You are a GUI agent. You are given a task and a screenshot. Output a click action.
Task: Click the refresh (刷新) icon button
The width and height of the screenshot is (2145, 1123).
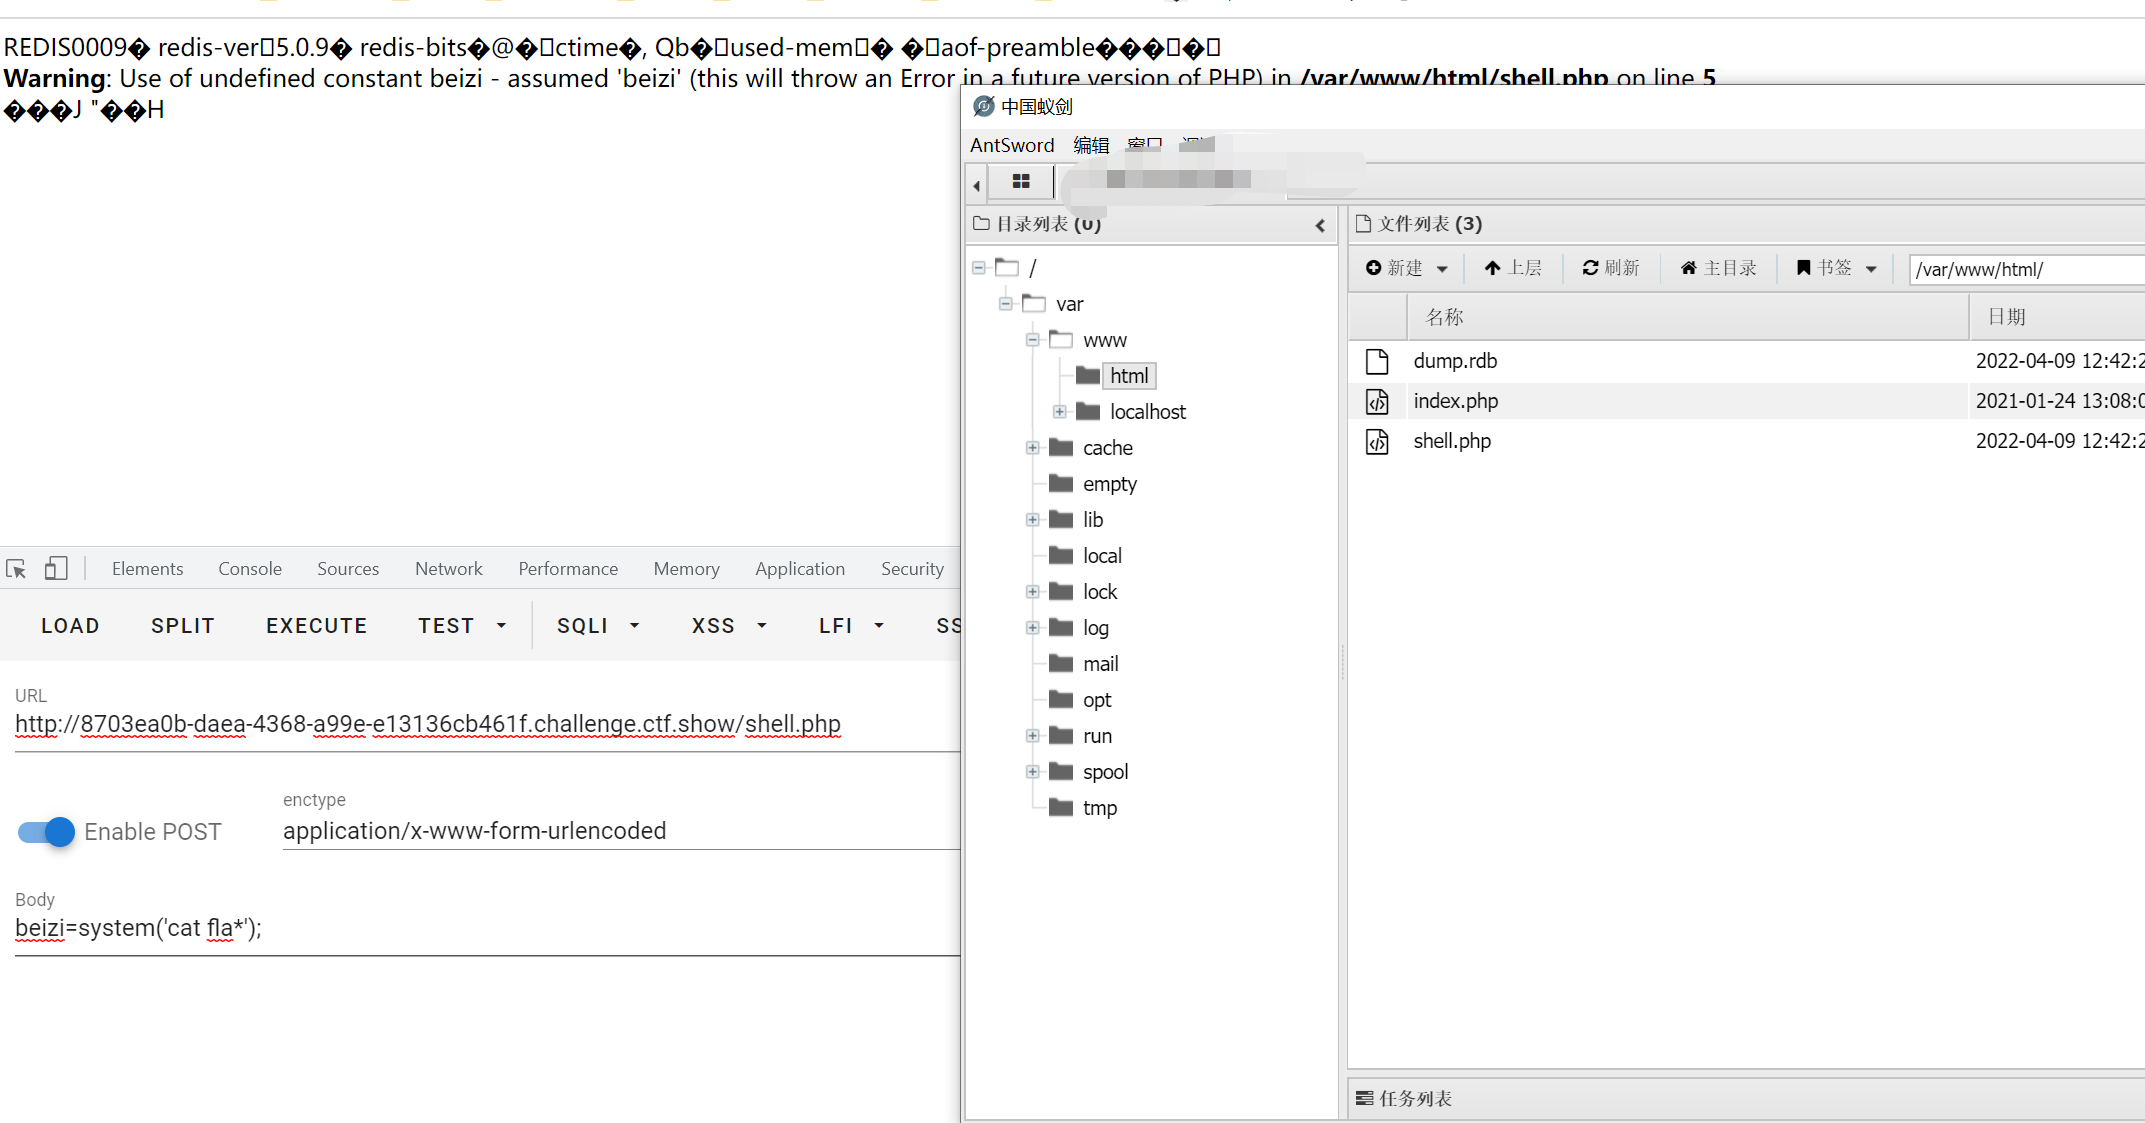point(1610,268)
